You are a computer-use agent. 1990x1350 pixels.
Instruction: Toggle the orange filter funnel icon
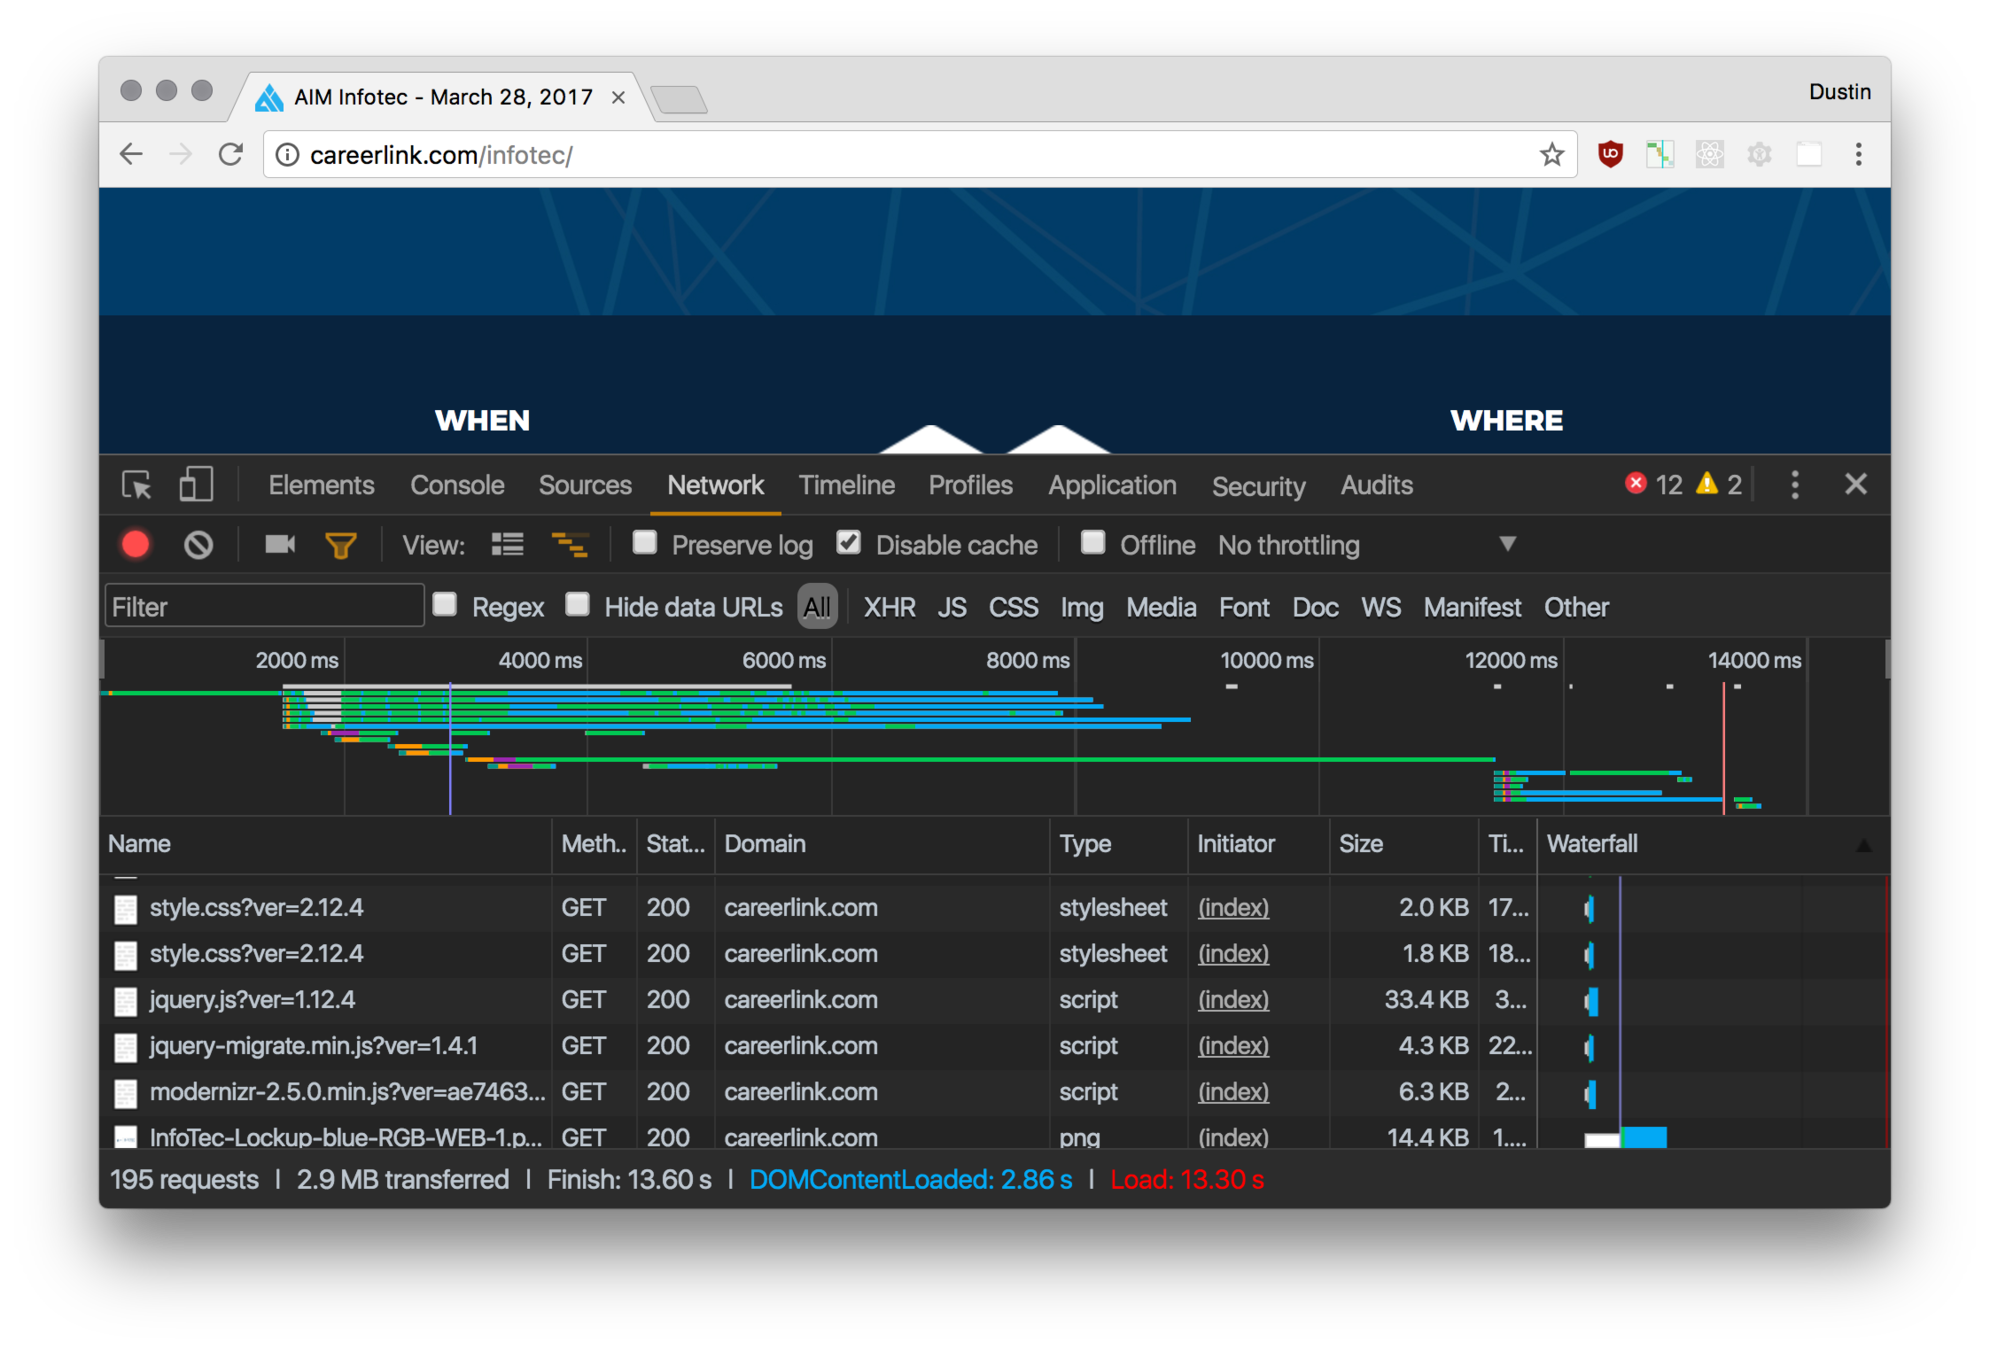[340, 545]
